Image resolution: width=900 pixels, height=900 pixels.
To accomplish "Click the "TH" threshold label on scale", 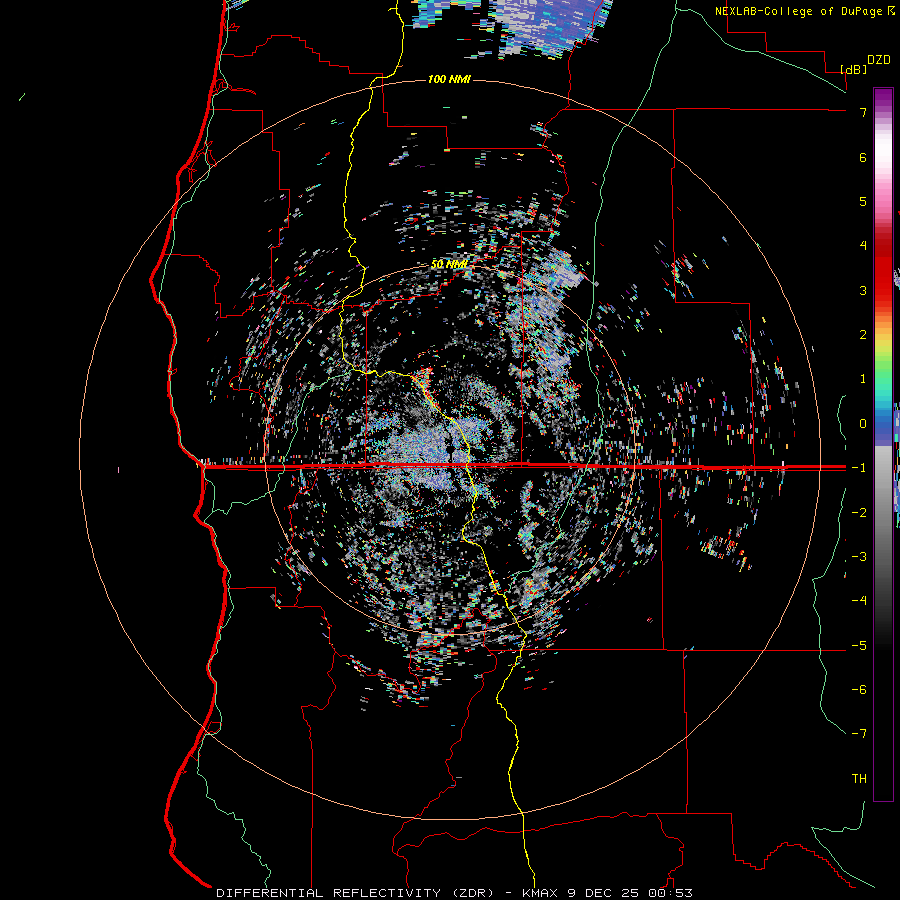I will click(x=859, y=779).
